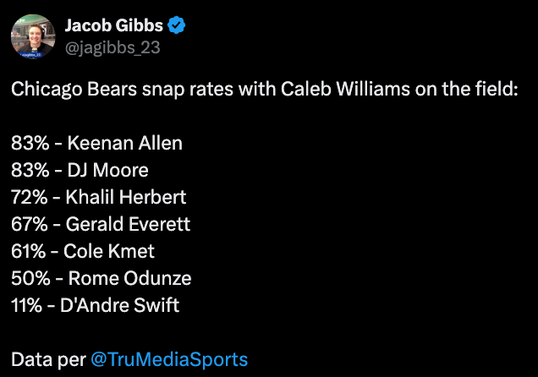Click the 72% snap rate figure

click(30, 197)
